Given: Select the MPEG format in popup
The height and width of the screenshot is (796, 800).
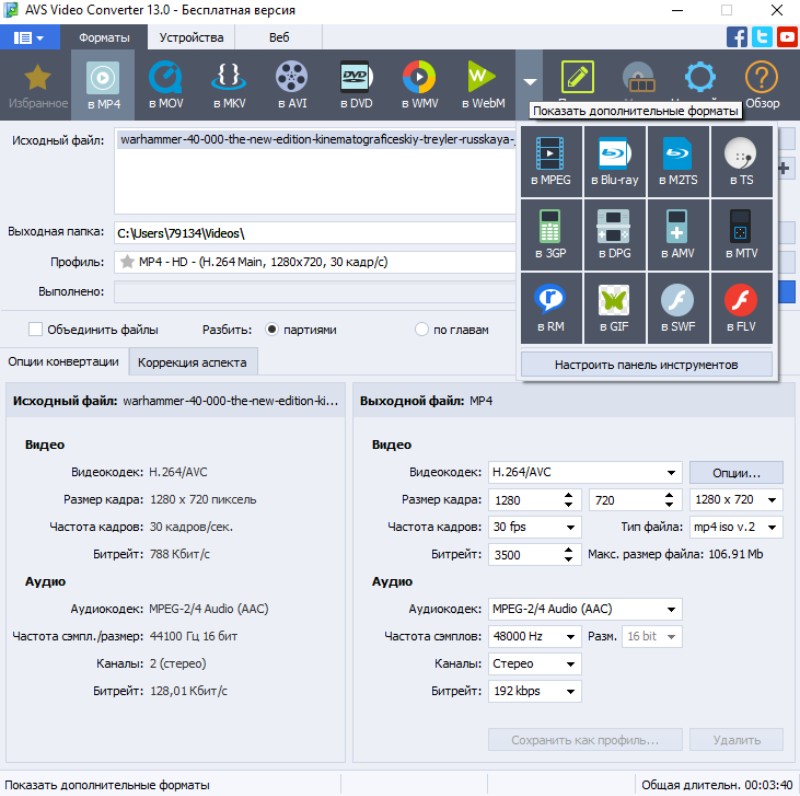Looking at the screenshot, I should point(551,161).
